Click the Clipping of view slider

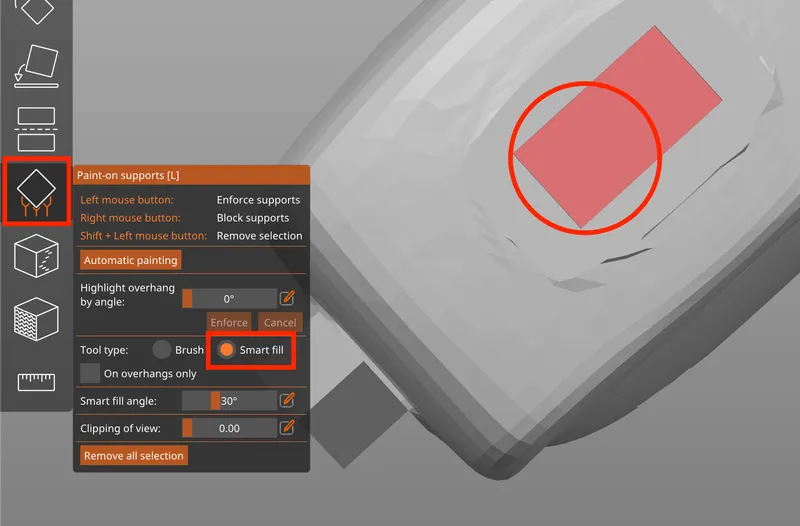[229, 428]
